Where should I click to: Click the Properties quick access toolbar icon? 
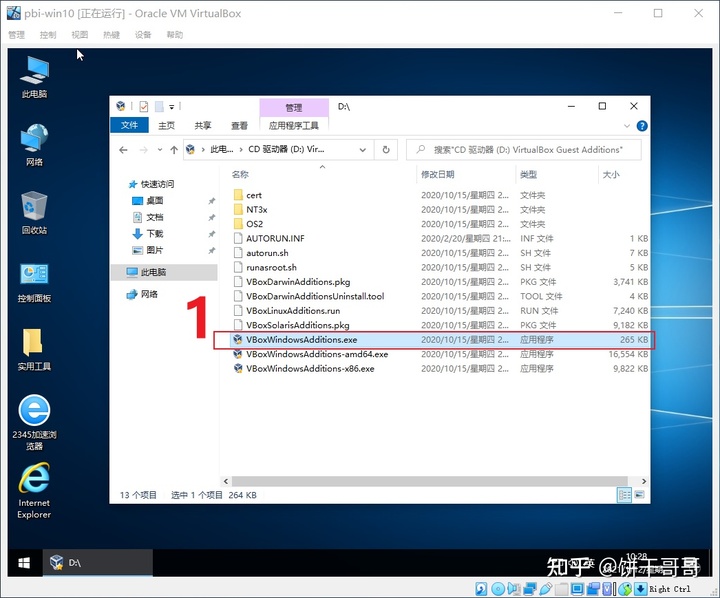144,107
